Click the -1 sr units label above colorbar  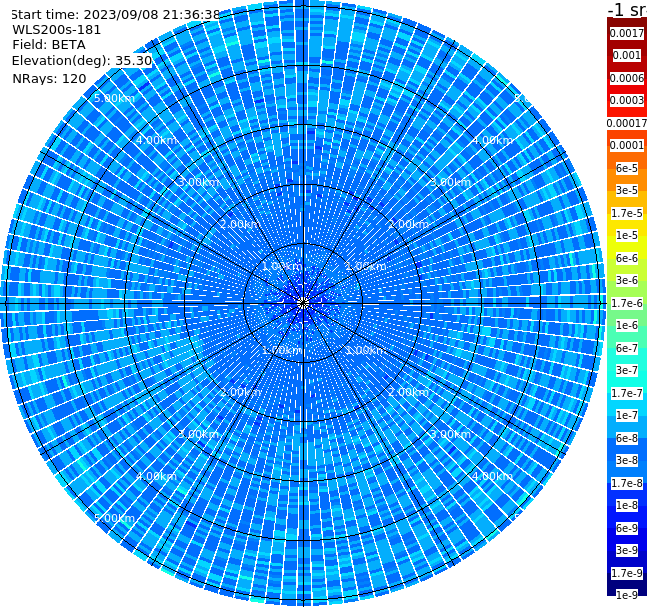628,10
